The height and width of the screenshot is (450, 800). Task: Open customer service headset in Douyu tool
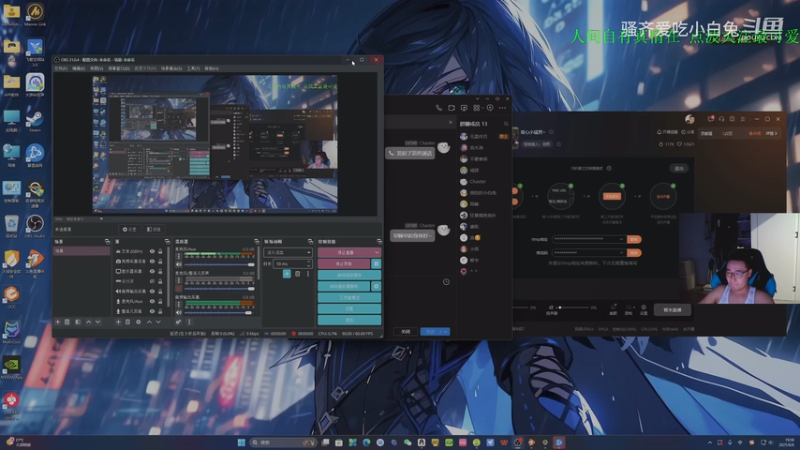click(721, 119)
